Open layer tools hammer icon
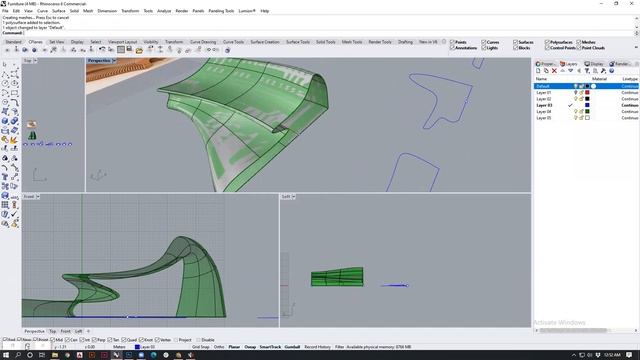The height and width of the screenshot is (360, 640). pos(603,71)
